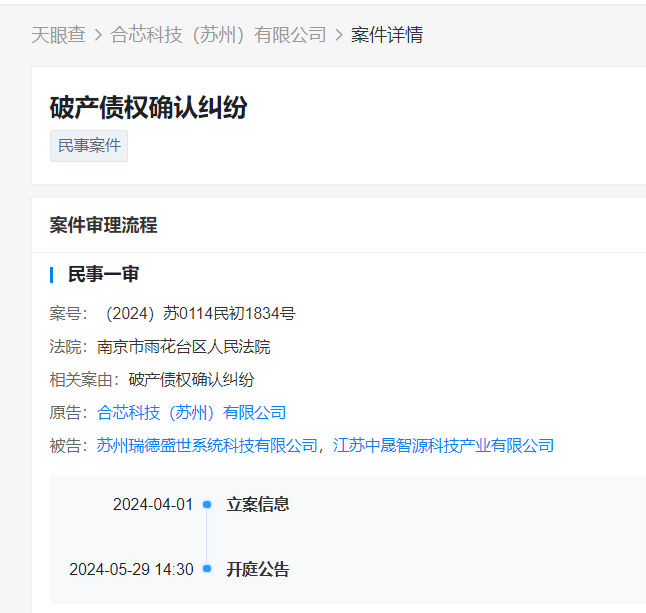Click court name 南京市雨花台区人民法院
Screen dimensions: 646x613
(184, 346)
